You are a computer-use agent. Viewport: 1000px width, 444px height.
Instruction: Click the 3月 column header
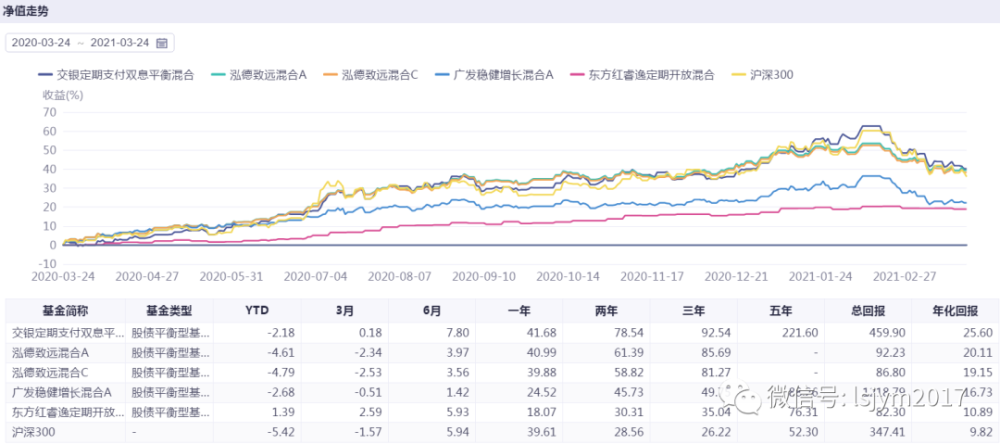[343, 310]
